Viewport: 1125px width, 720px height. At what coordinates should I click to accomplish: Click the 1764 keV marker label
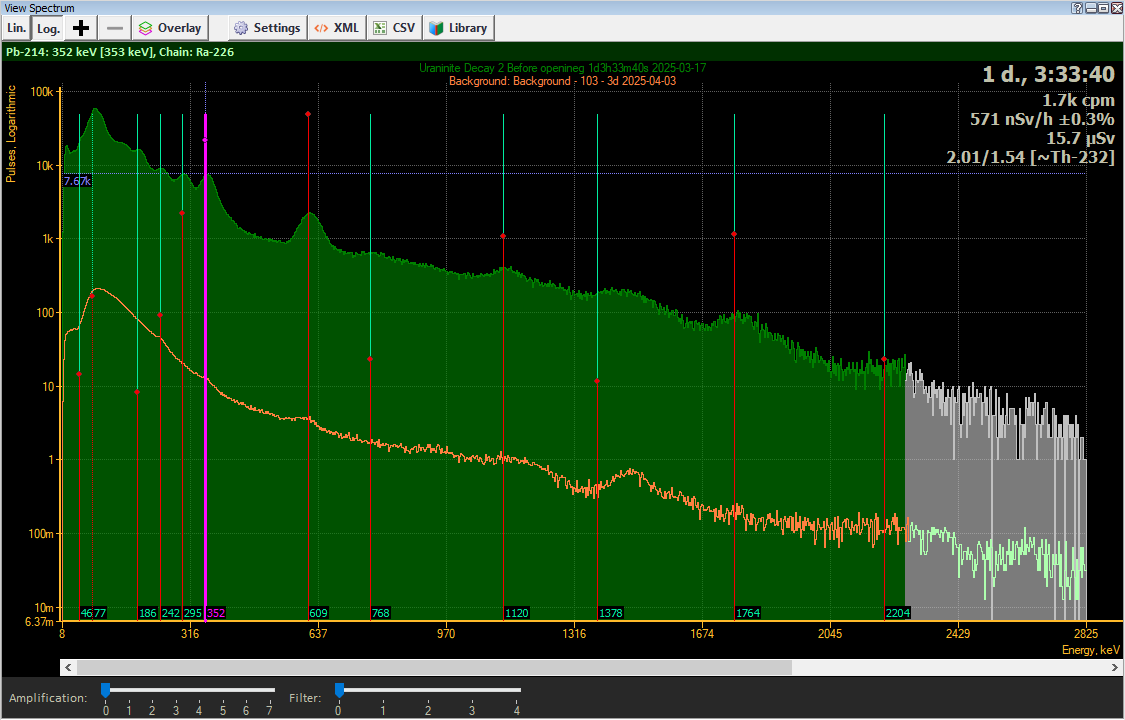[748, 613]
